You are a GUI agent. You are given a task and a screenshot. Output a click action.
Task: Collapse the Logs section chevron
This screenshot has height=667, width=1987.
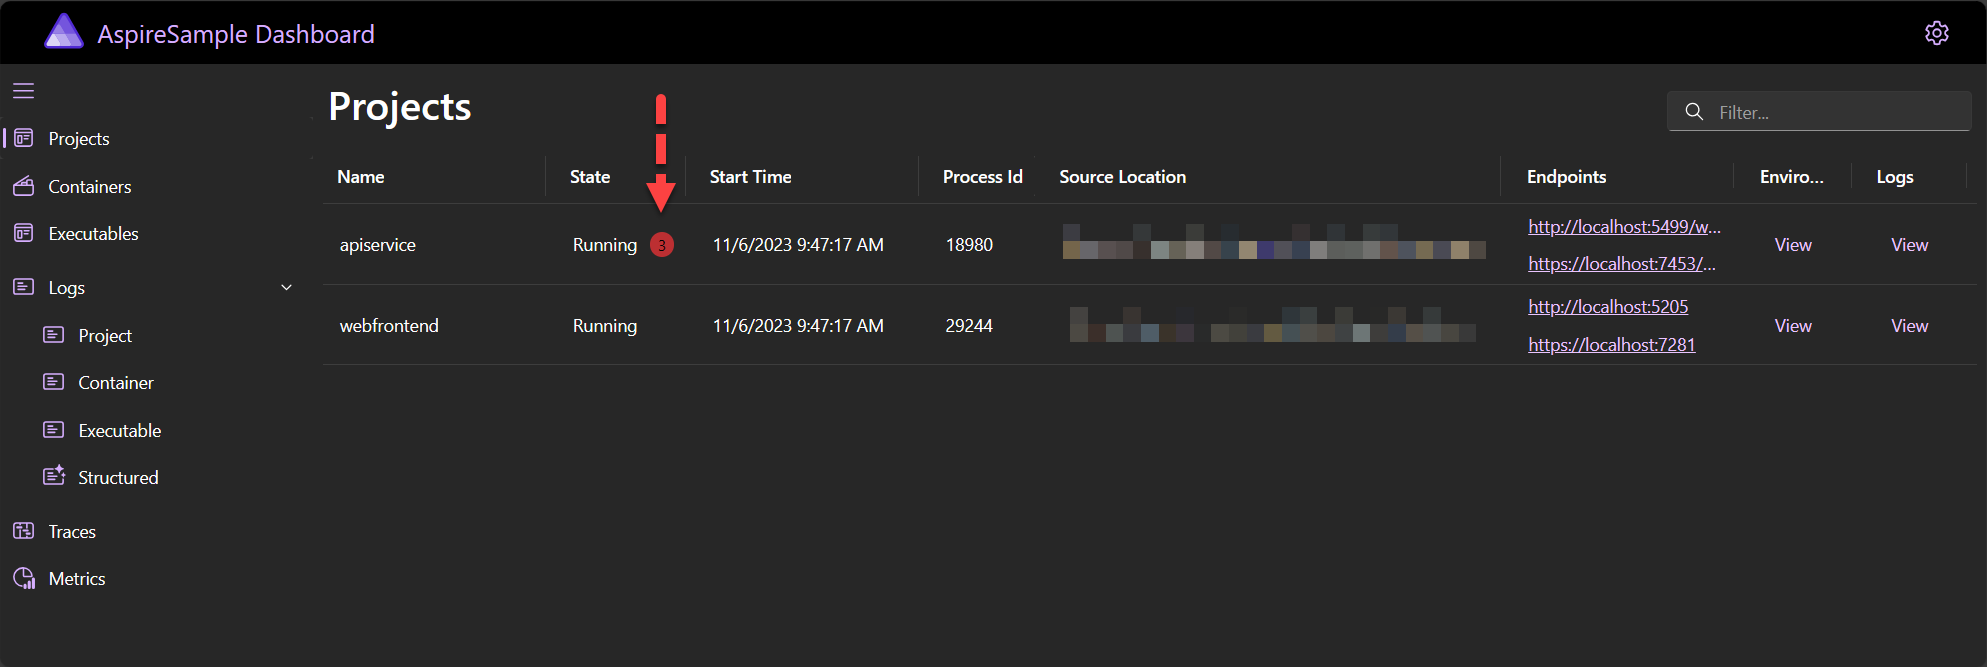[287, 287]
